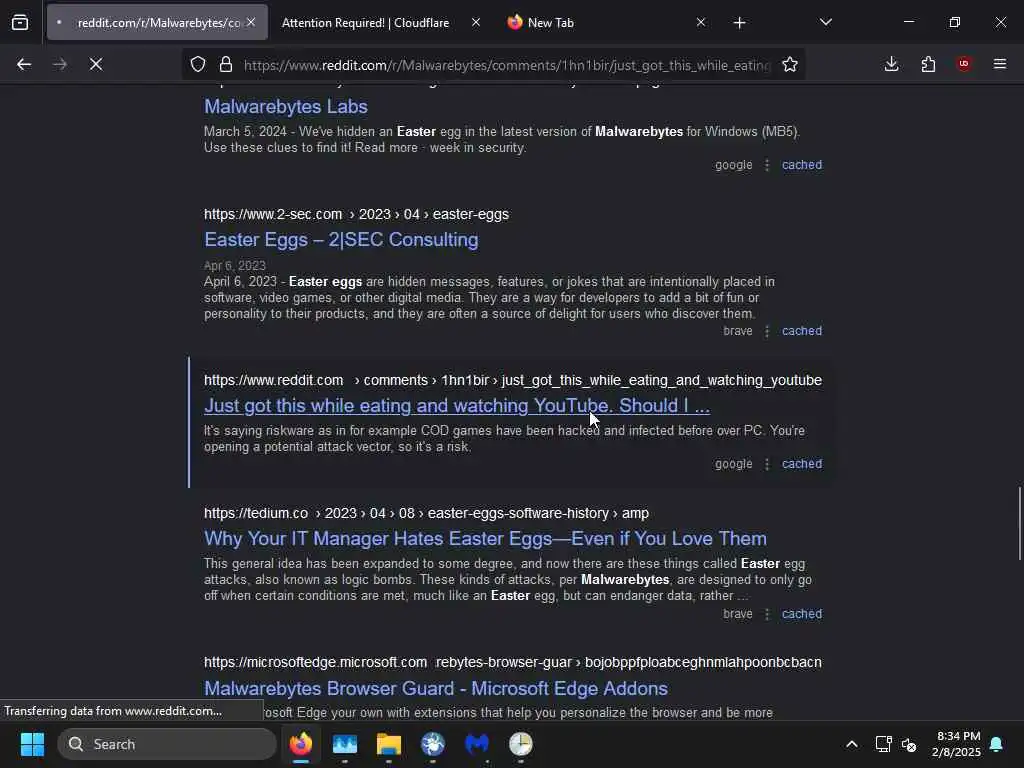Click the page's vertical scrollbar thumb
The height and width of the screenshot is (768, 1024).
click(1020, 523)
